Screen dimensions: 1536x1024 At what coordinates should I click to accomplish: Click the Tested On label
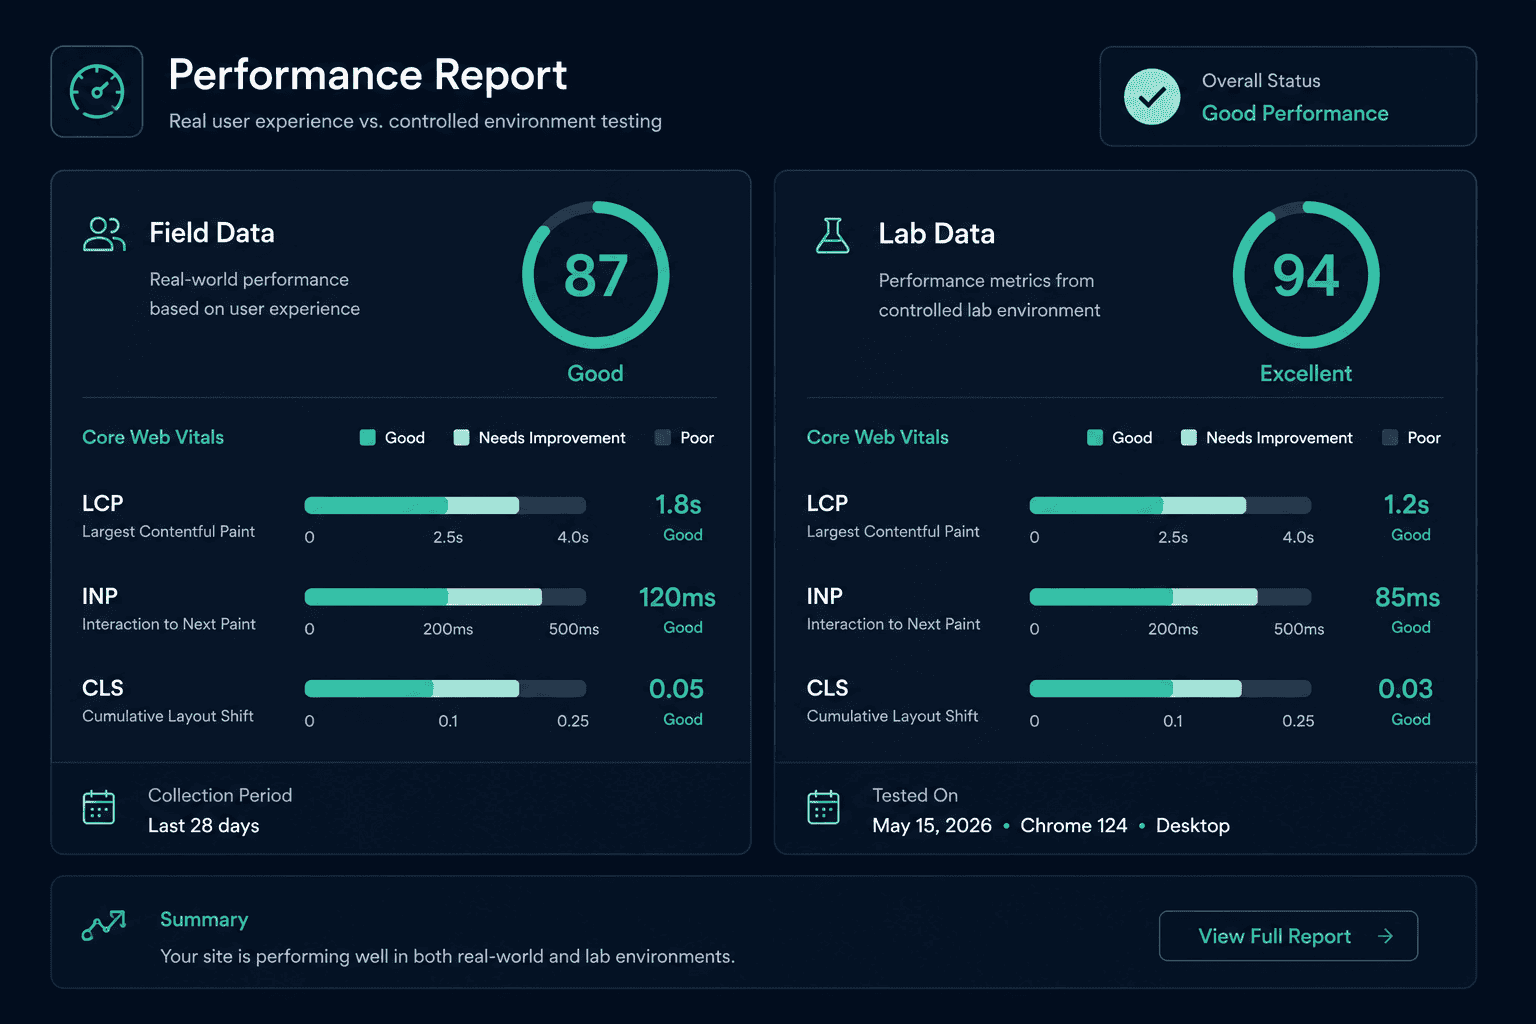click(x=915, y=796)
